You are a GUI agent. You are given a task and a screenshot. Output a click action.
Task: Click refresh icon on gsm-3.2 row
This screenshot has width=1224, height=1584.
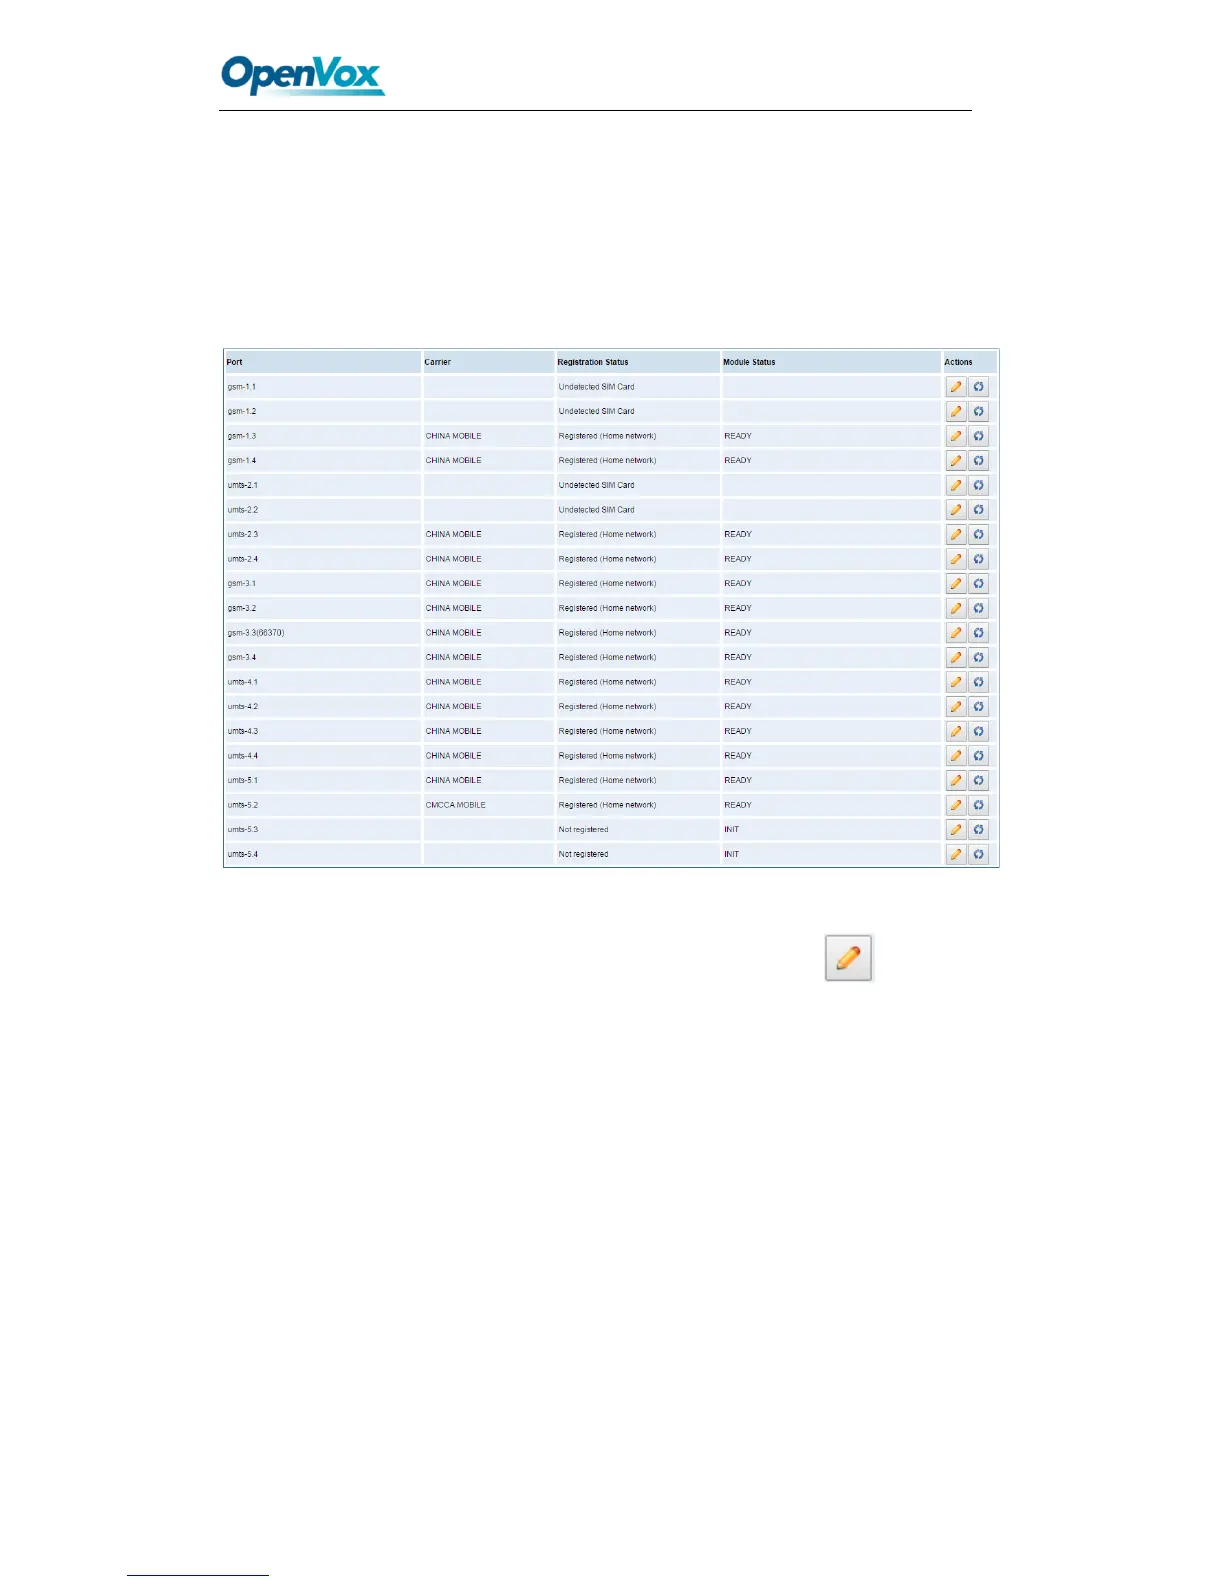pos(979,608)
